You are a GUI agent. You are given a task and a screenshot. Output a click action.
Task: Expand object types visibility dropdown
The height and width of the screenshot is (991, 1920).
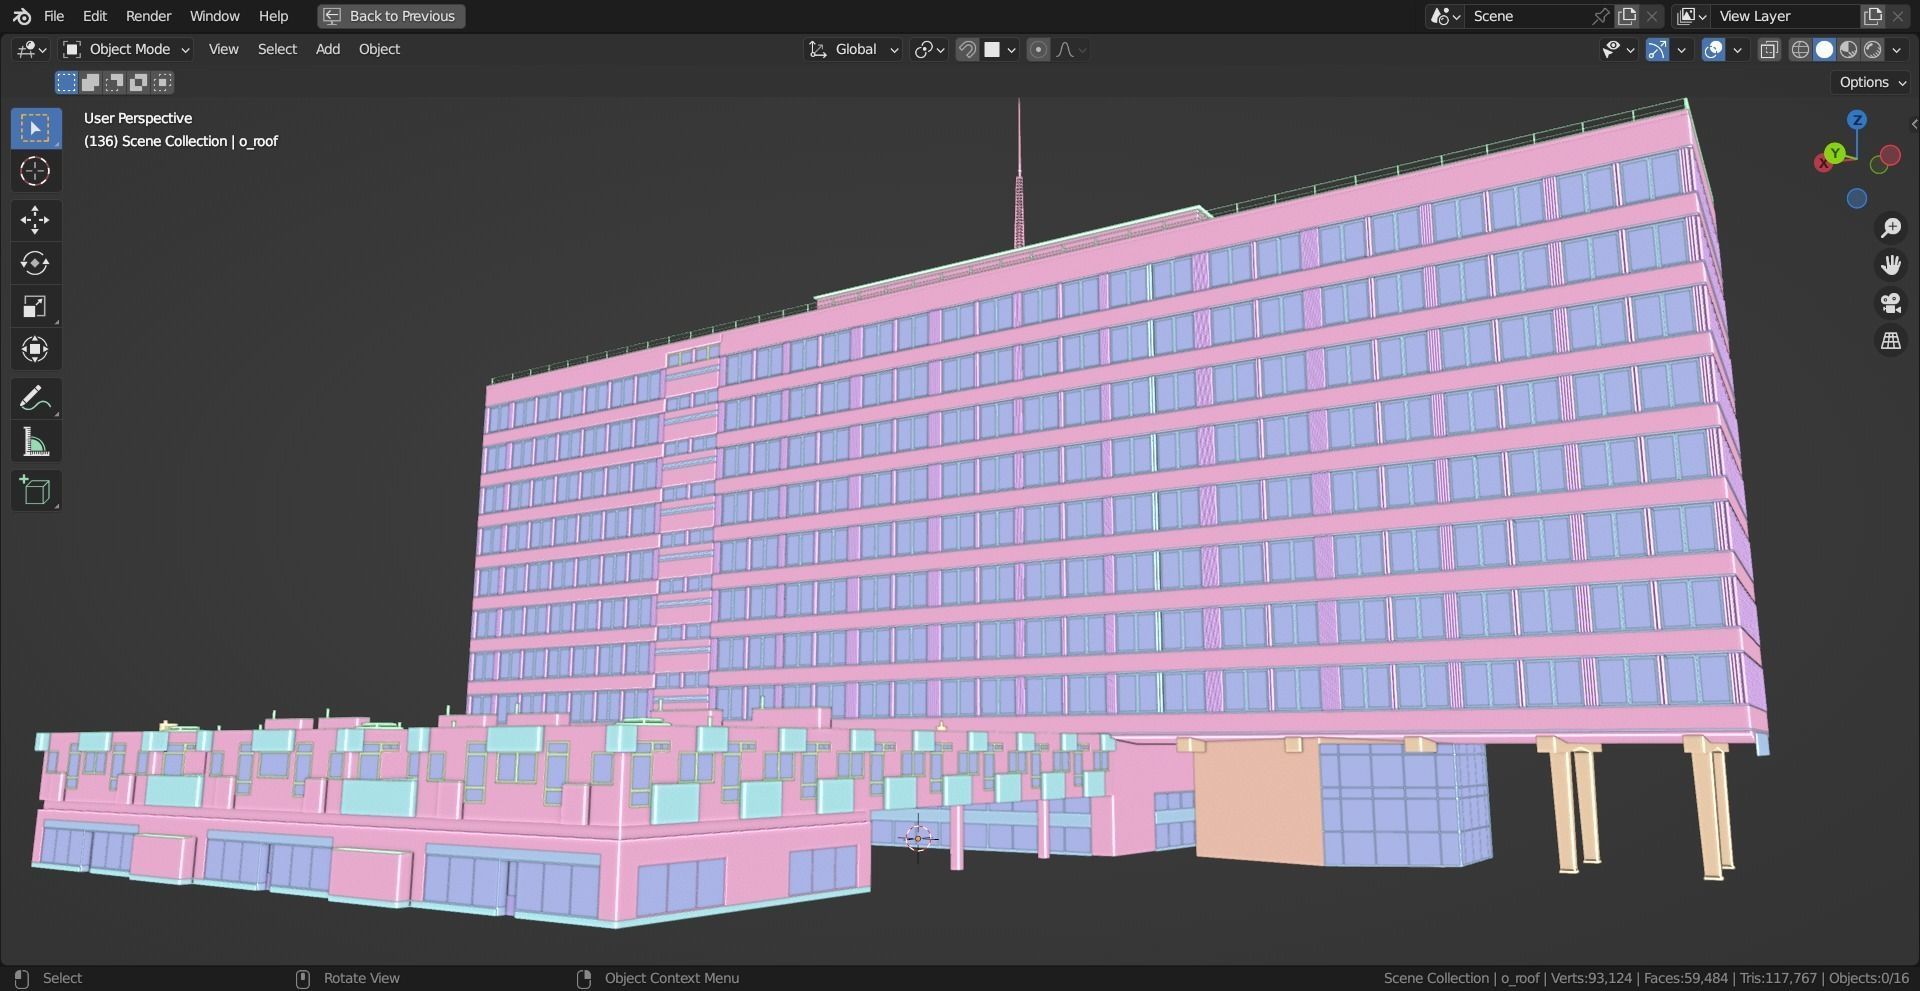click(x=1617, y=49)
